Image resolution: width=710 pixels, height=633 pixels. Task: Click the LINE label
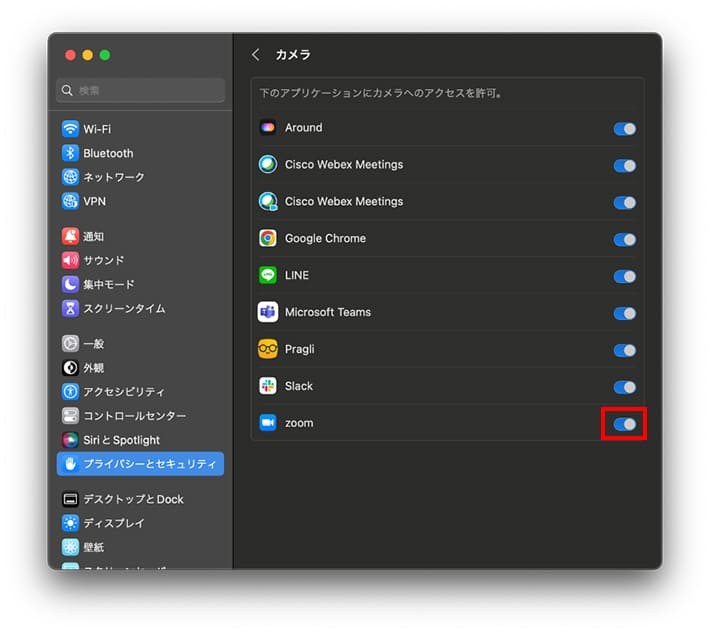(x=297, y=275)
